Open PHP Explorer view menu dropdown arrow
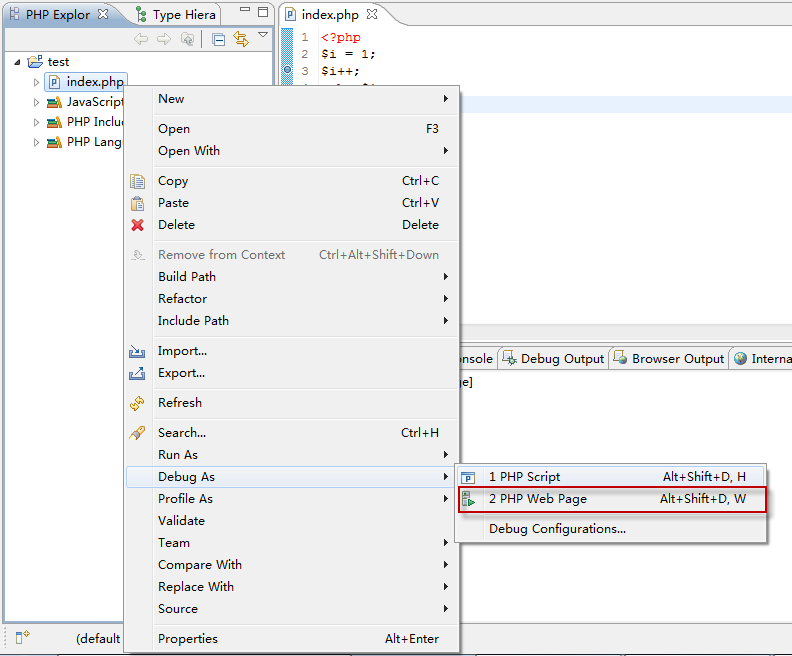The height and width of the screenshot is (656, 792). (263, 36)
